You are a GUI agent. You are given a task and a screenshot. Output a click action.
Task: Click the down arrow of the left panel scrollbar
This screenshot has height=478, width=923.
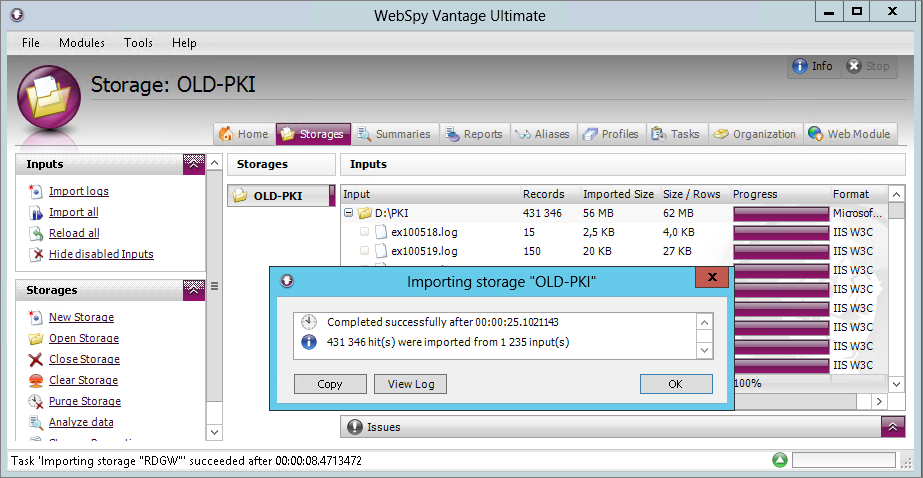214,432
